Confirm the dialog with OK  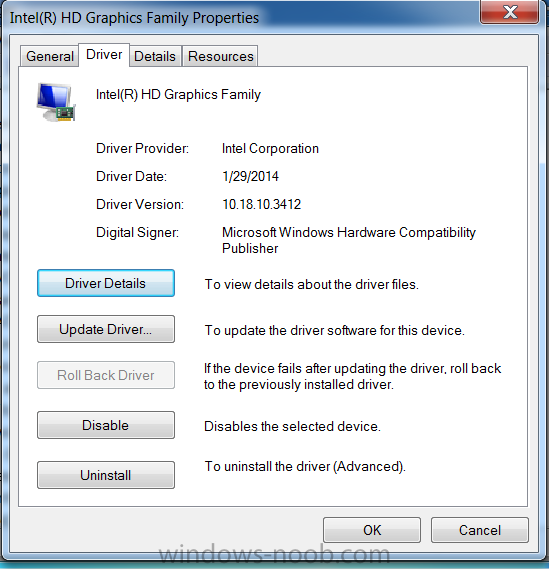coord(372,530)
